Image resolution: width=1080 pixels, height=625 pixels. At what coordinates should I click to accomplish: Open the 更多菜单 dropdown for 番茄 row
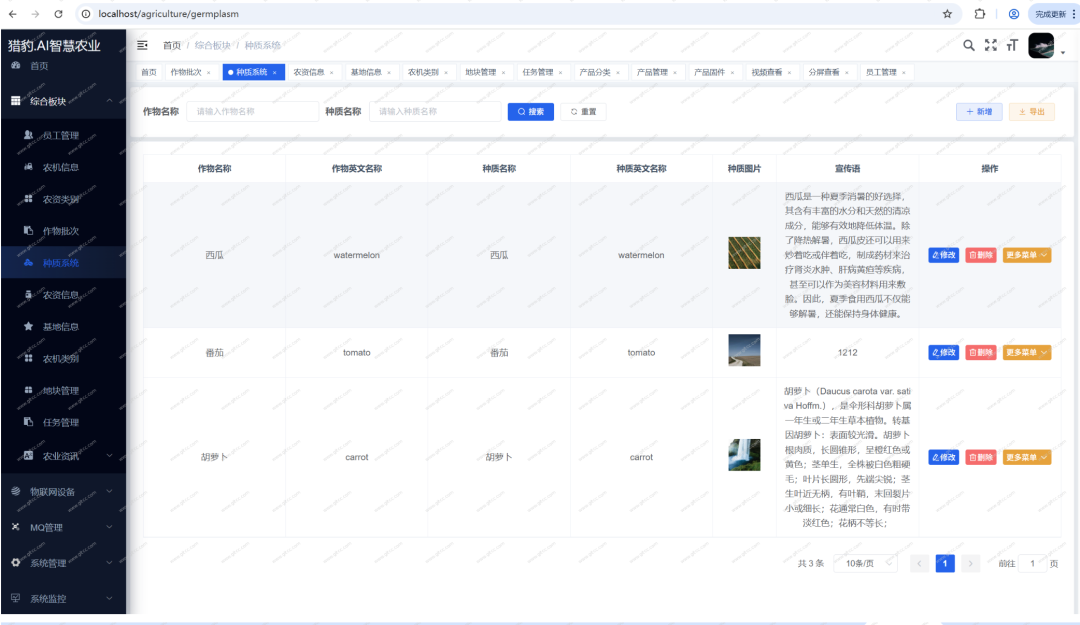[1027, 352]
